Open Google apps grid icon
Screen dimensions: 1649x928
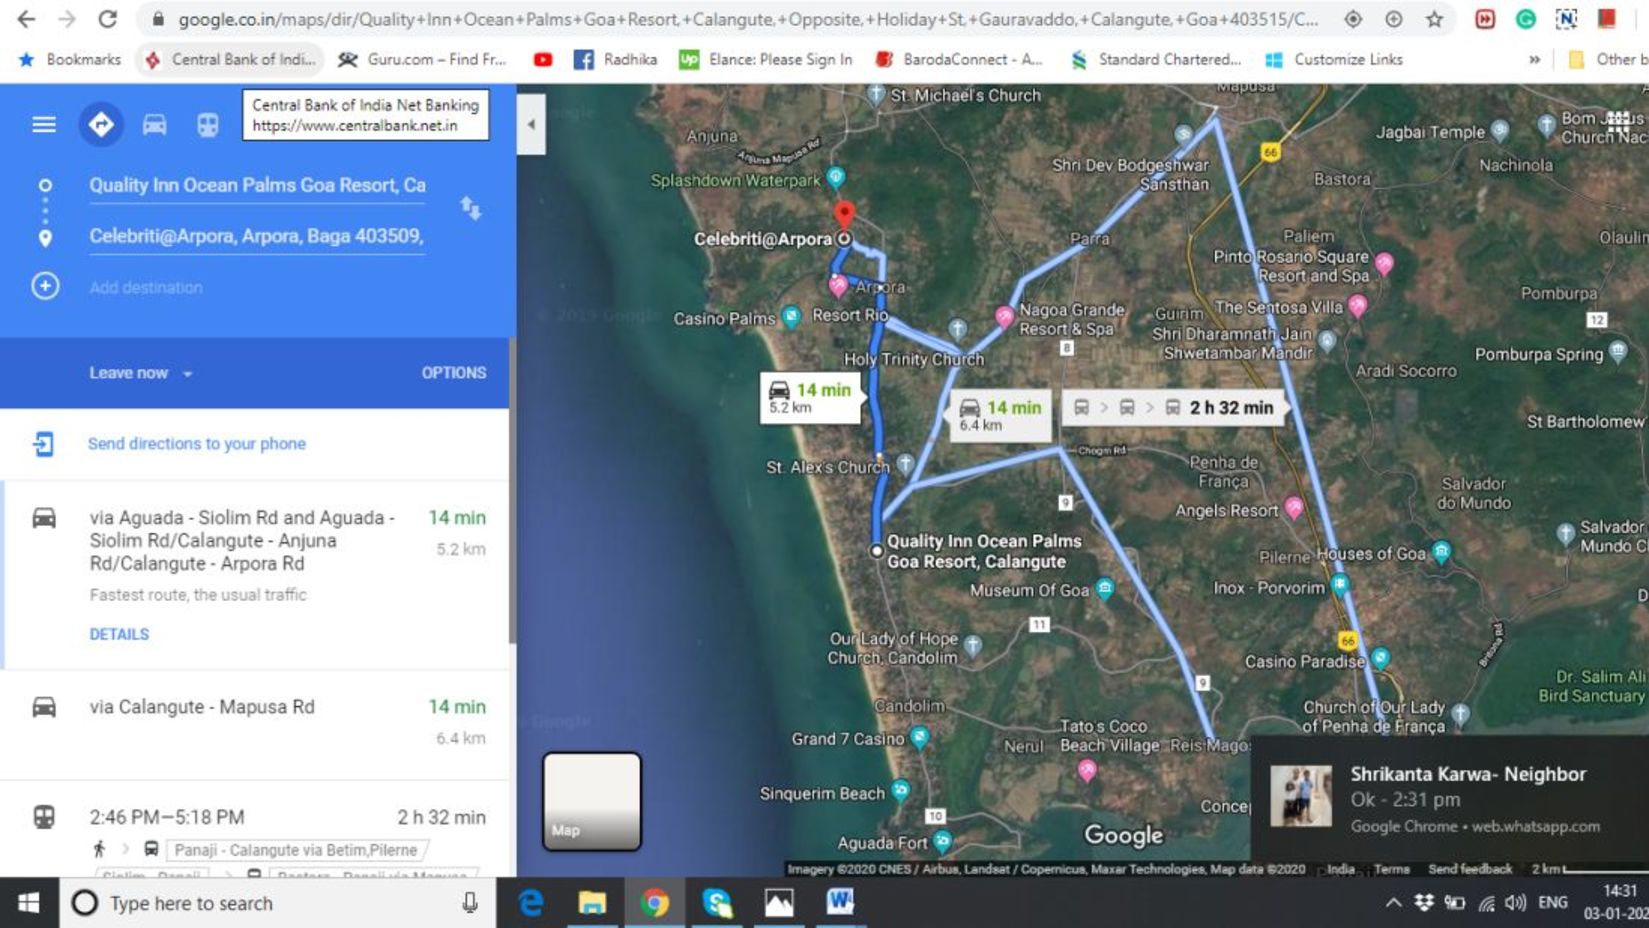(1619, 123)
